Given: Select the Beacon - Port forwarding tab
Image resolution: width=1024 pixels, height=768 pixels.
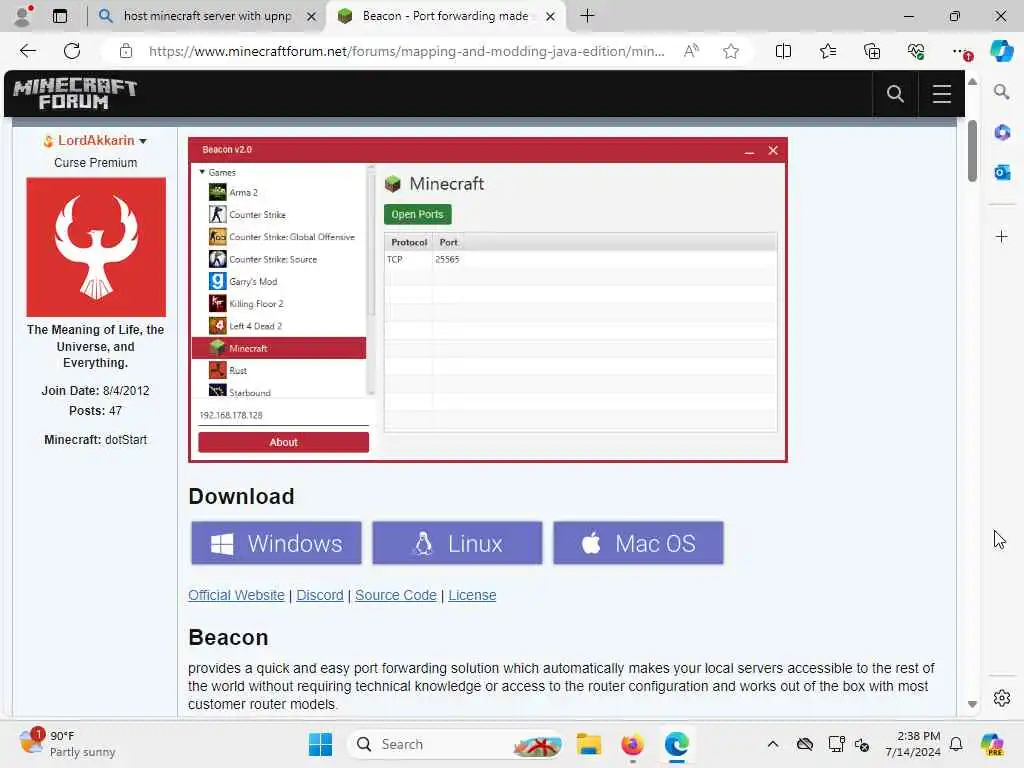Looking at the screenshot, I should tap(445, 16).
